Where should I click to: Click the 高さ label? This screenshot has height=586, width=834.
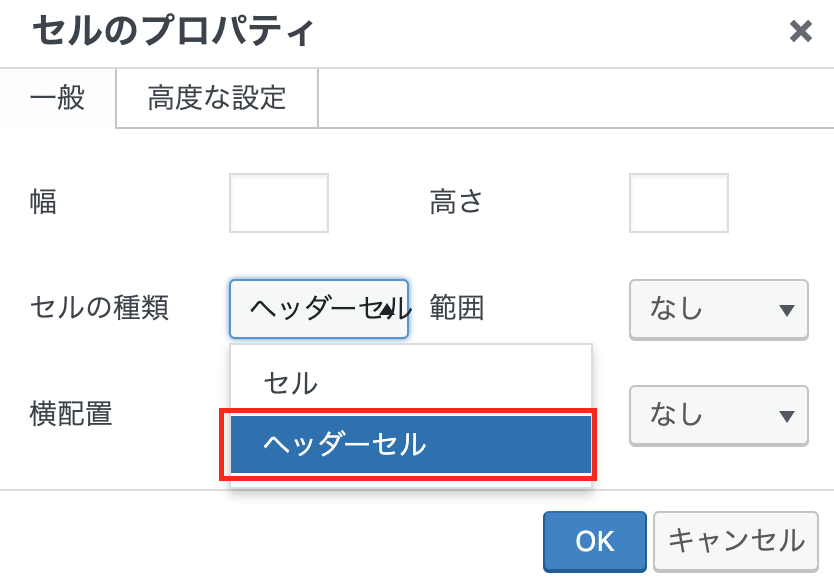(456, 203)
